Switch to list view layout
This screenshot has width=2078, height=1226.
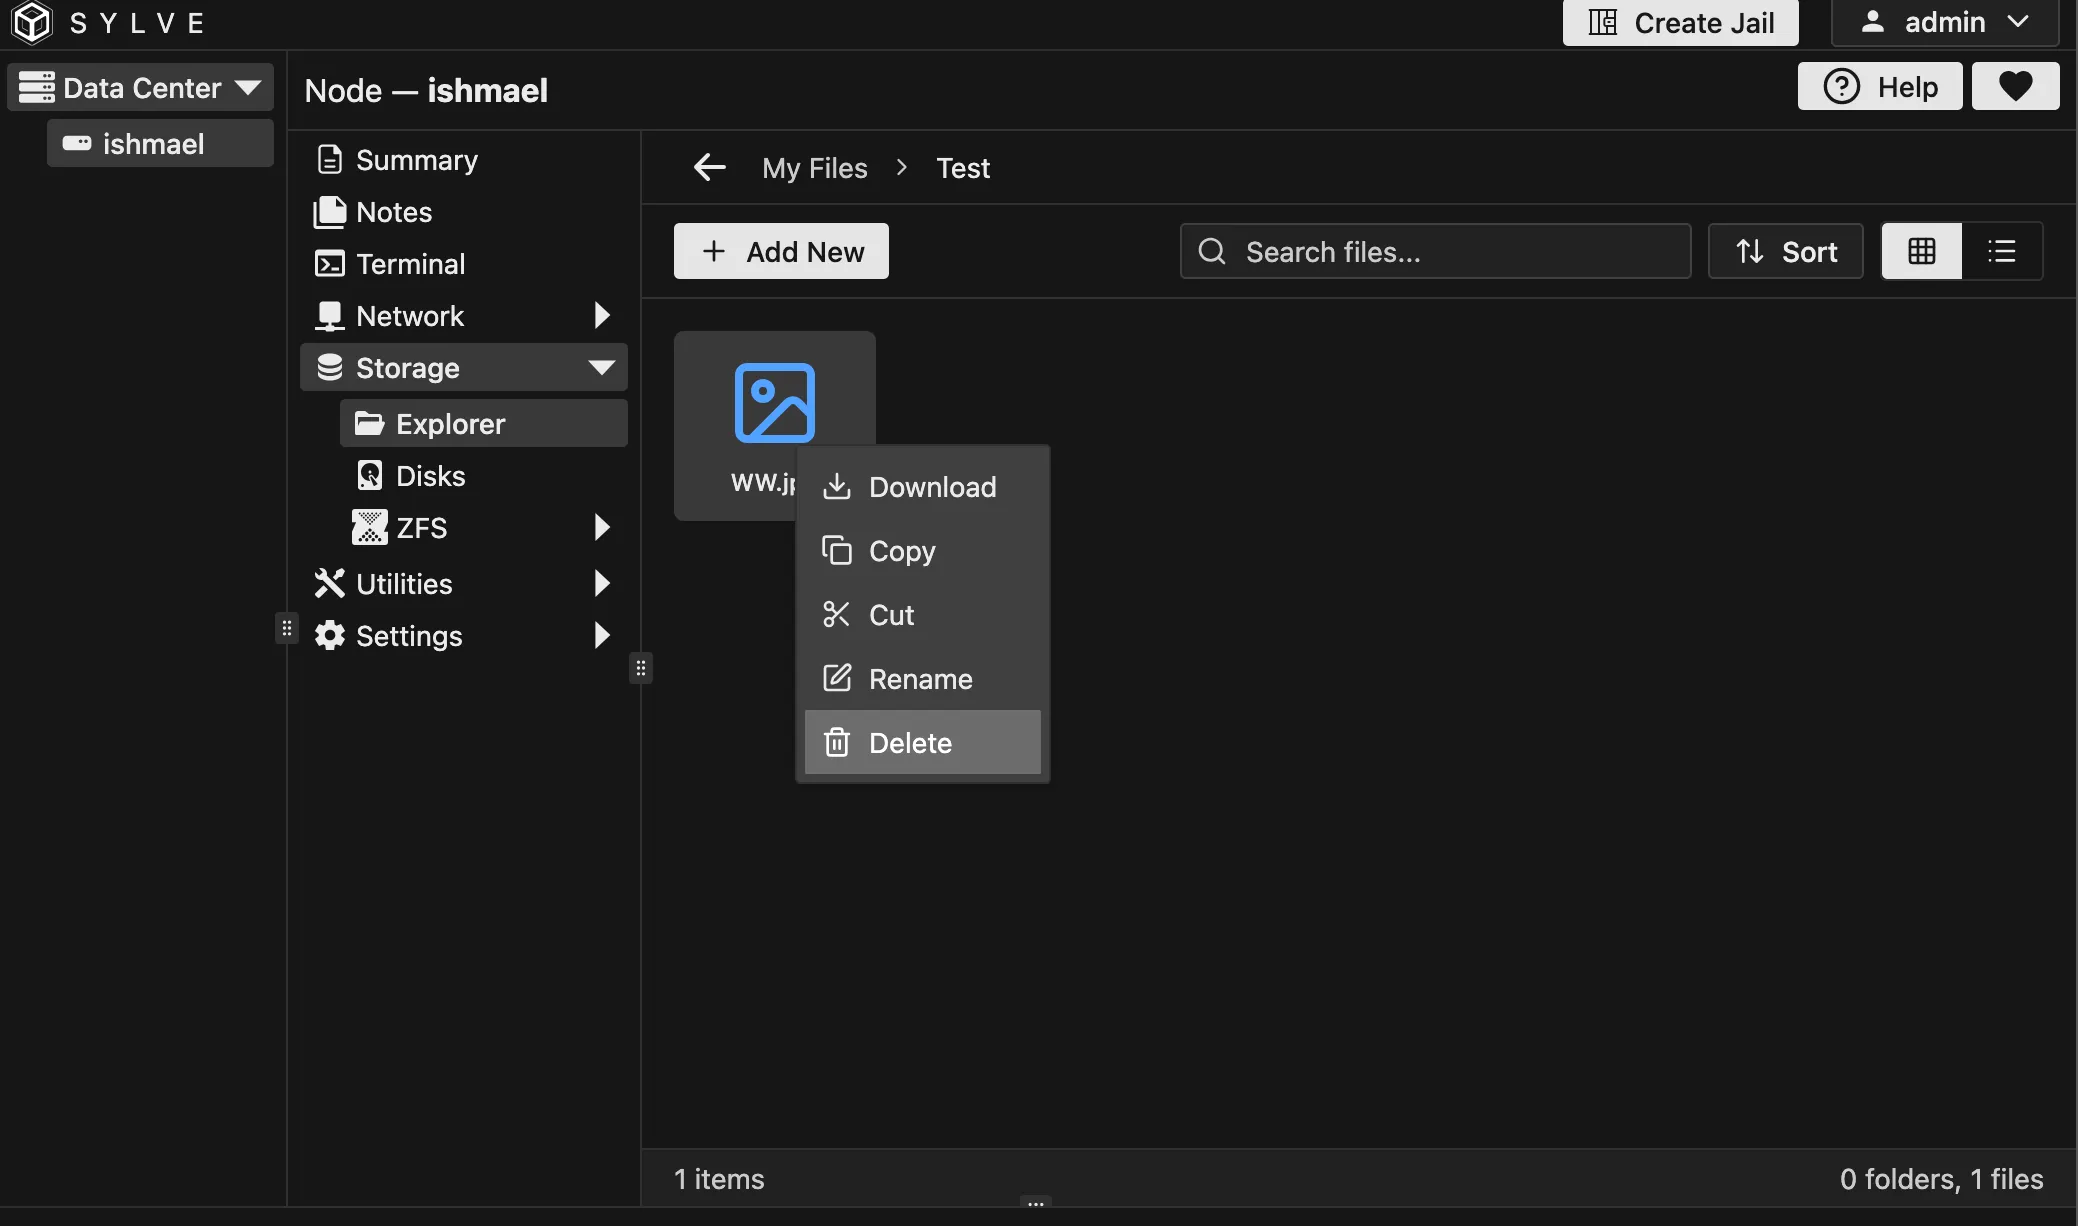tap(2003, 251)
